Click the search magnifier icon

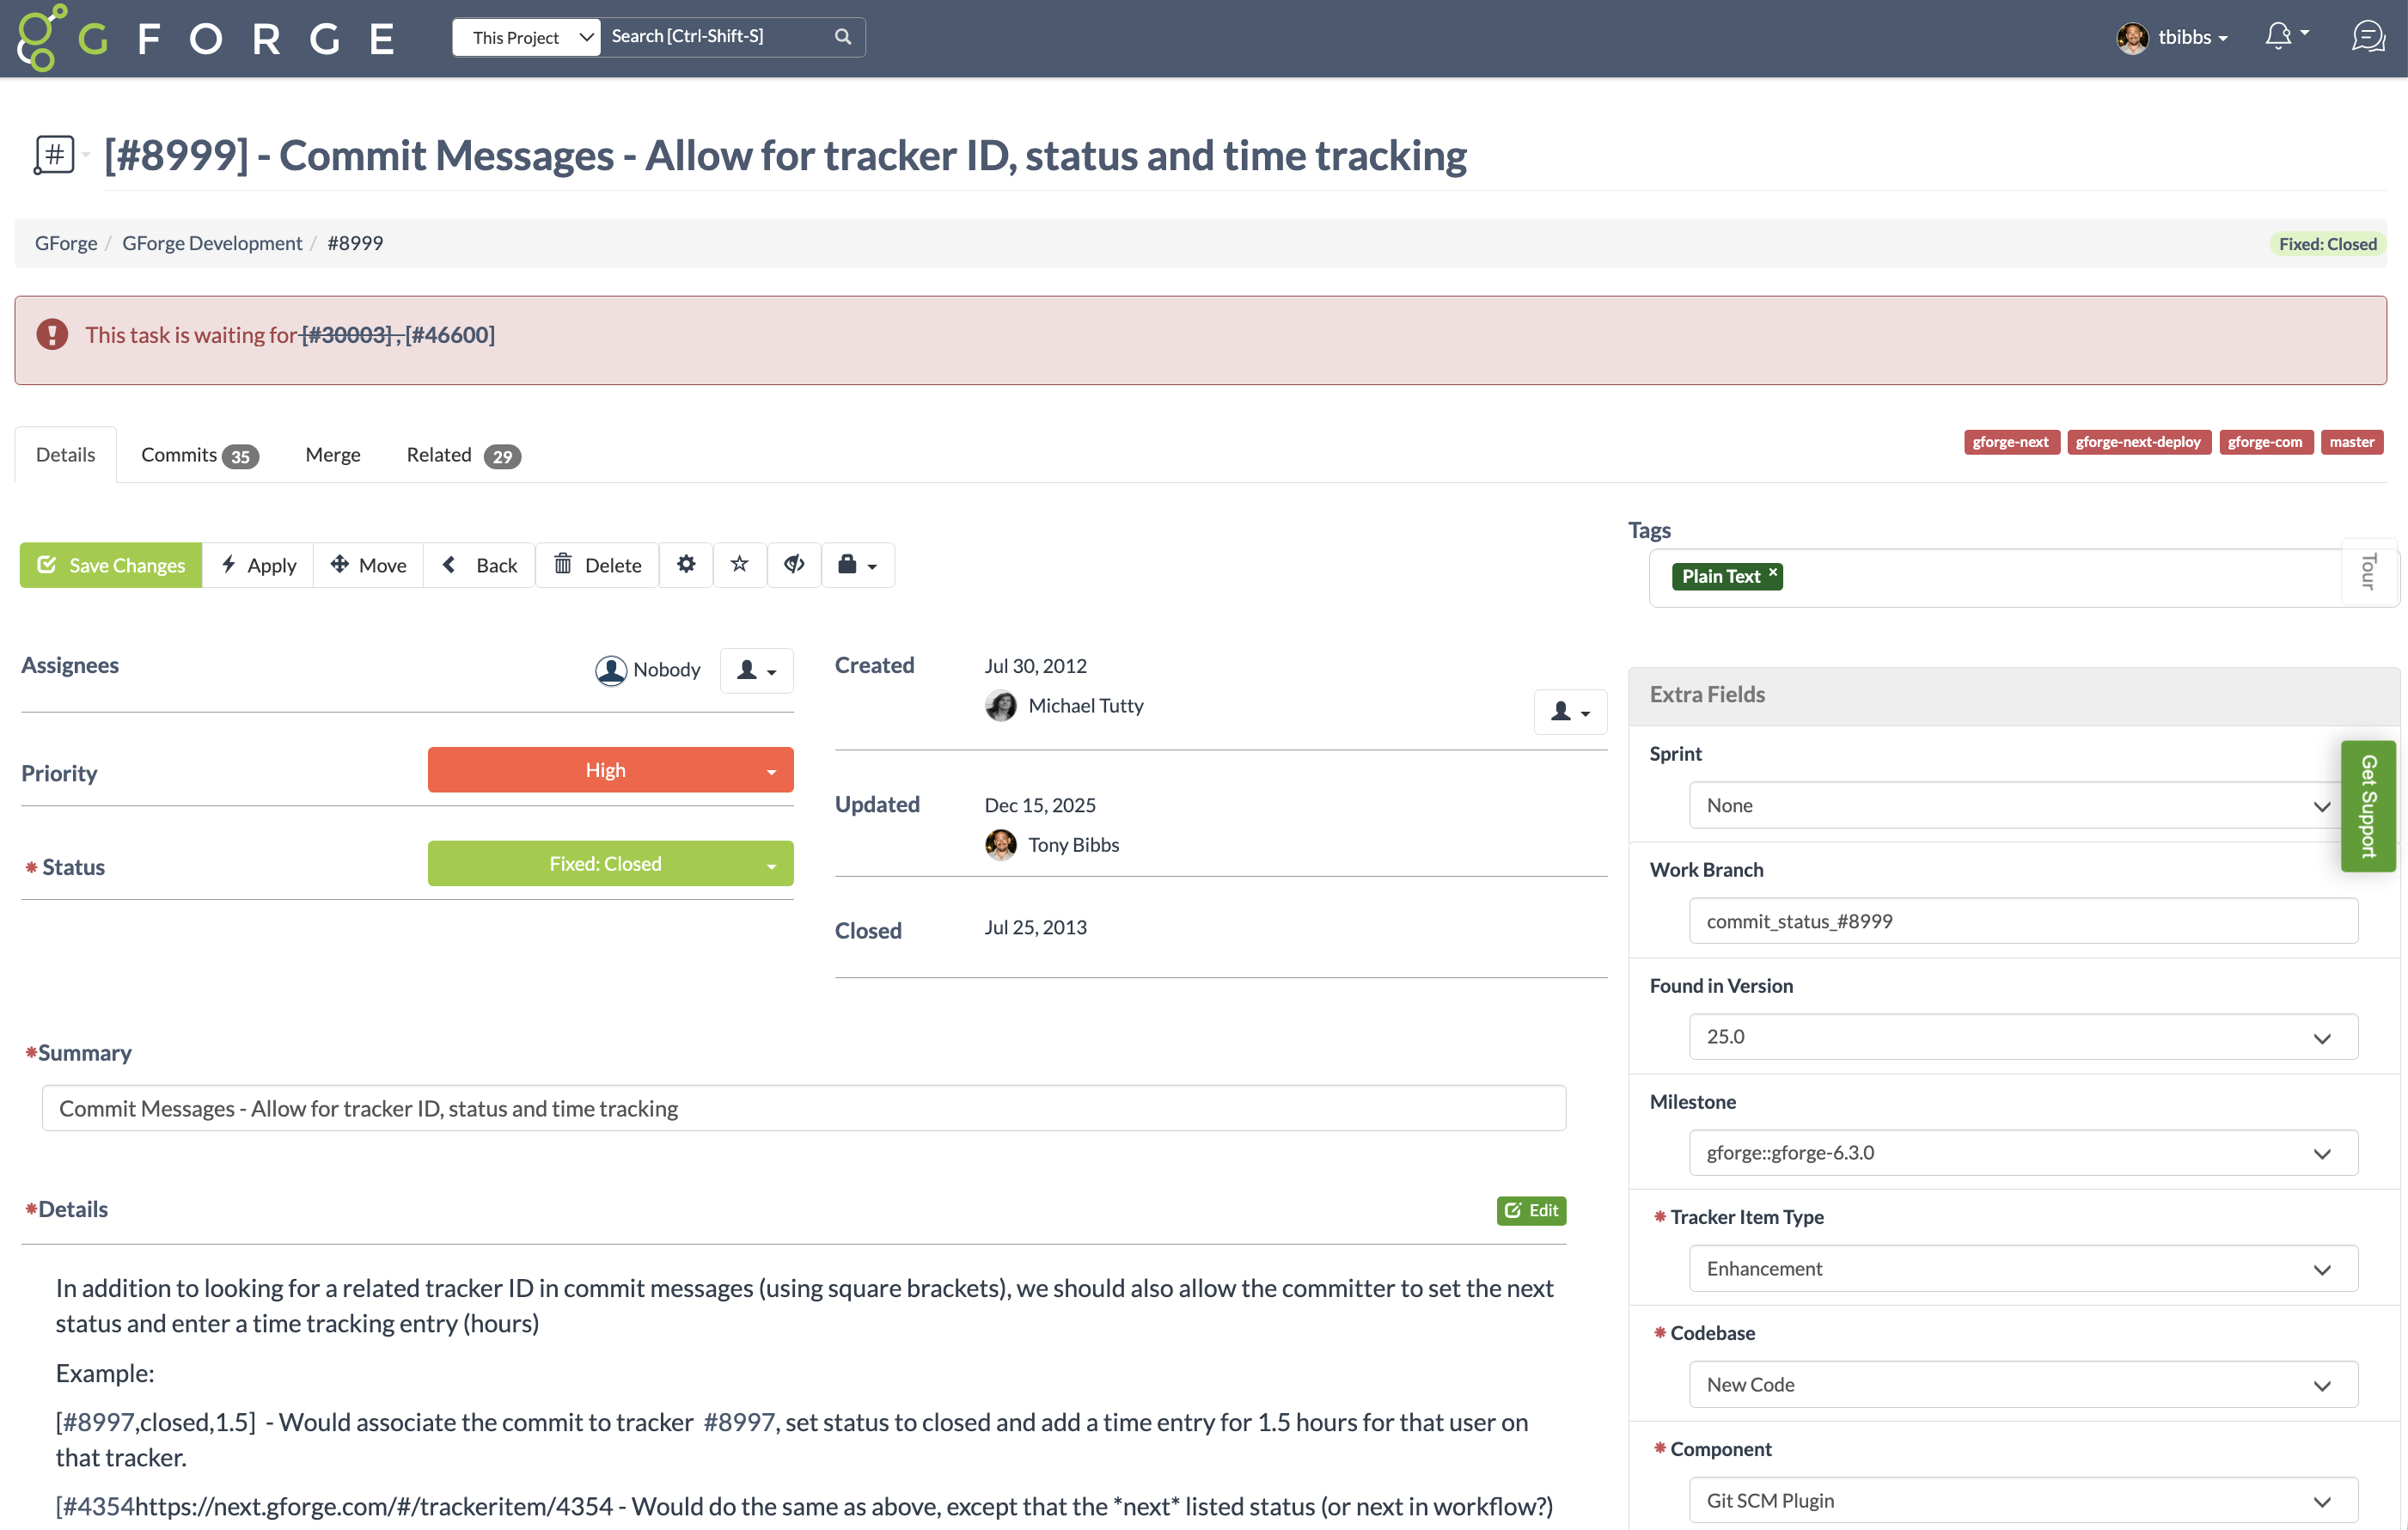click(x=843, y=37)
